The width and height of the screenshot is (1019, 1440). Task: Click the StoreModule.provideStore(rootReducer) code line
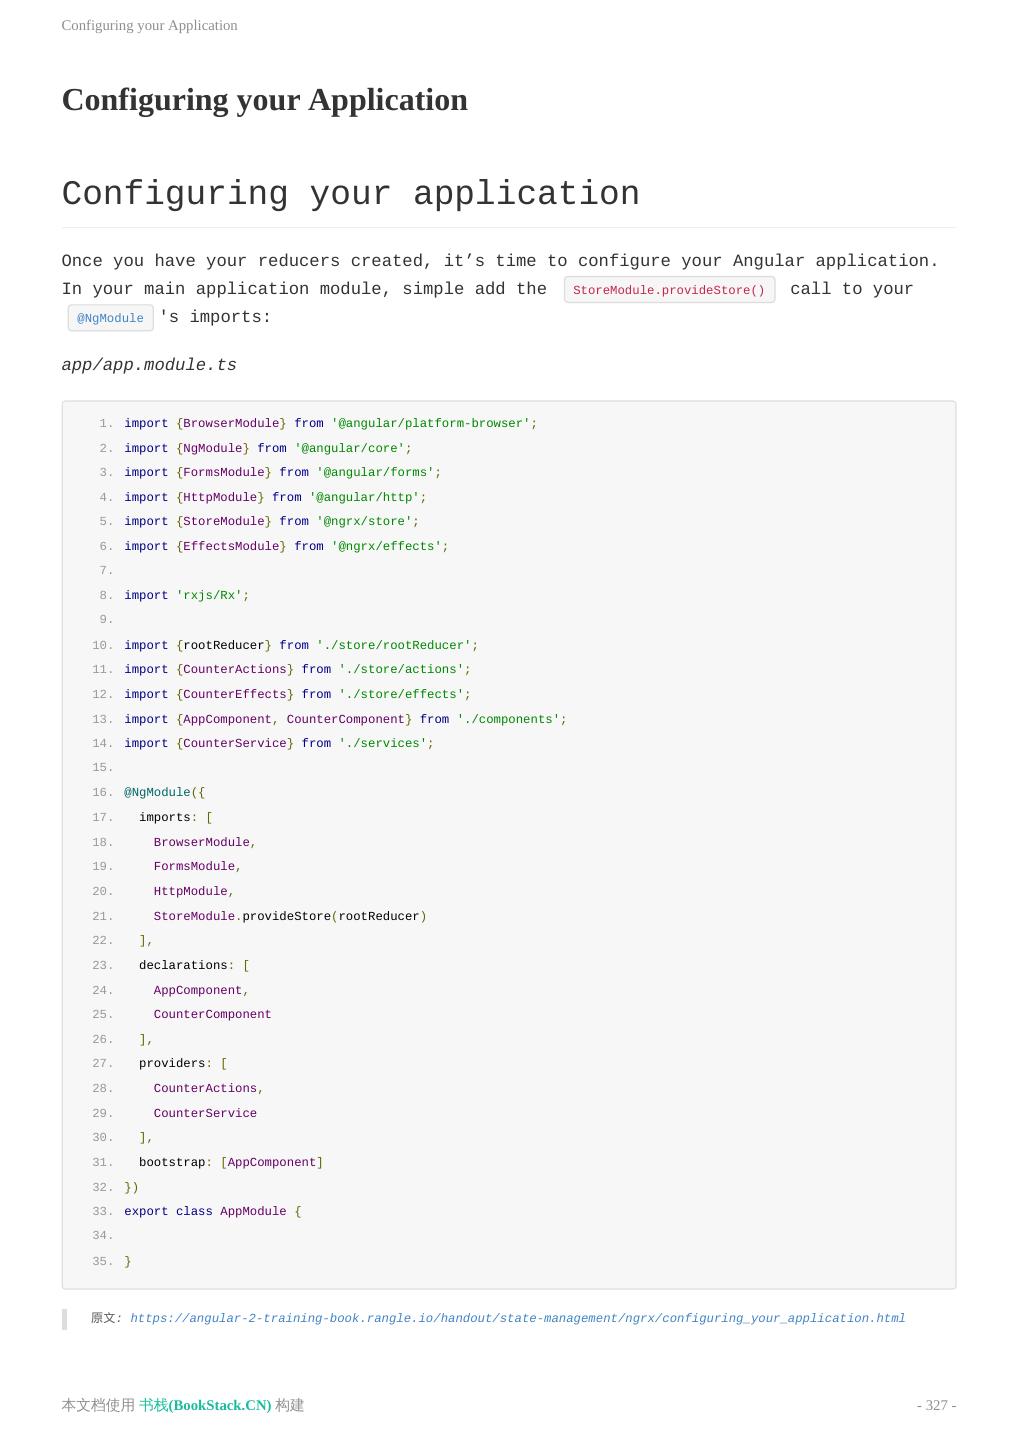click(x=289, y=916)
